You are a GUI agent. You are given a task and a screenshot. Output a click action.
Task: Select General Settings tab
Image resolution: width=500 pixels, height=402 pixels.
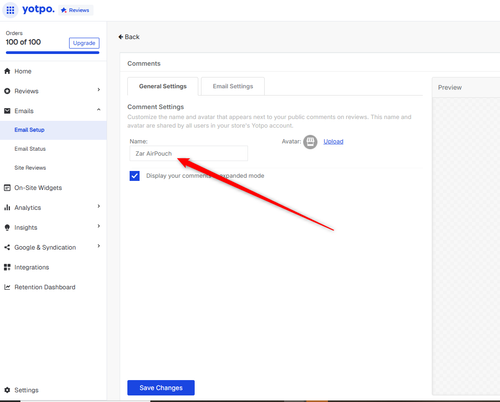[163, 86]
